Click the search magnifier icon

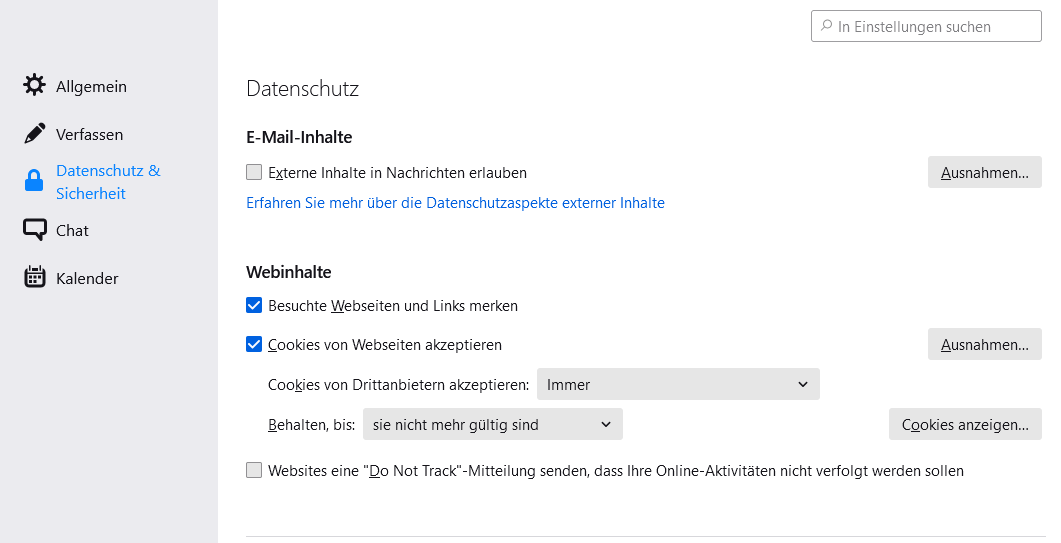(x=826, y=26)
